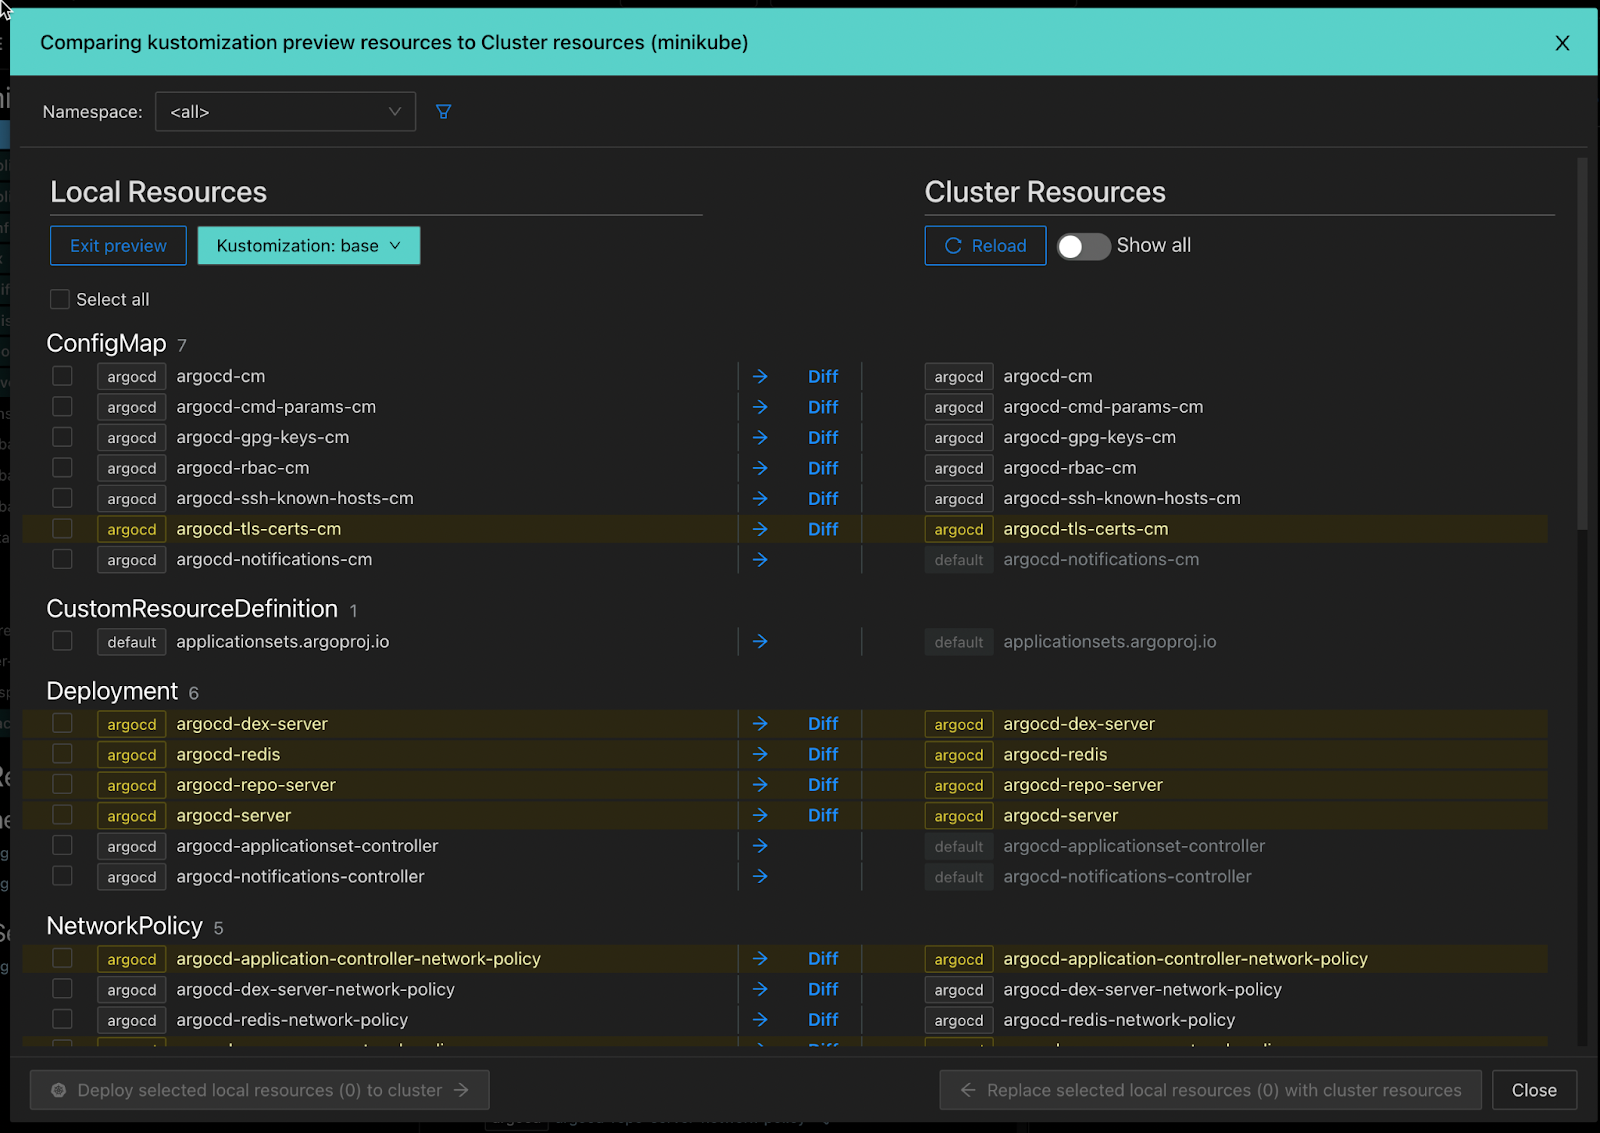
Task: Check the argocd-rbac-cm local resource checkbox
Action: tap(62, 467)
